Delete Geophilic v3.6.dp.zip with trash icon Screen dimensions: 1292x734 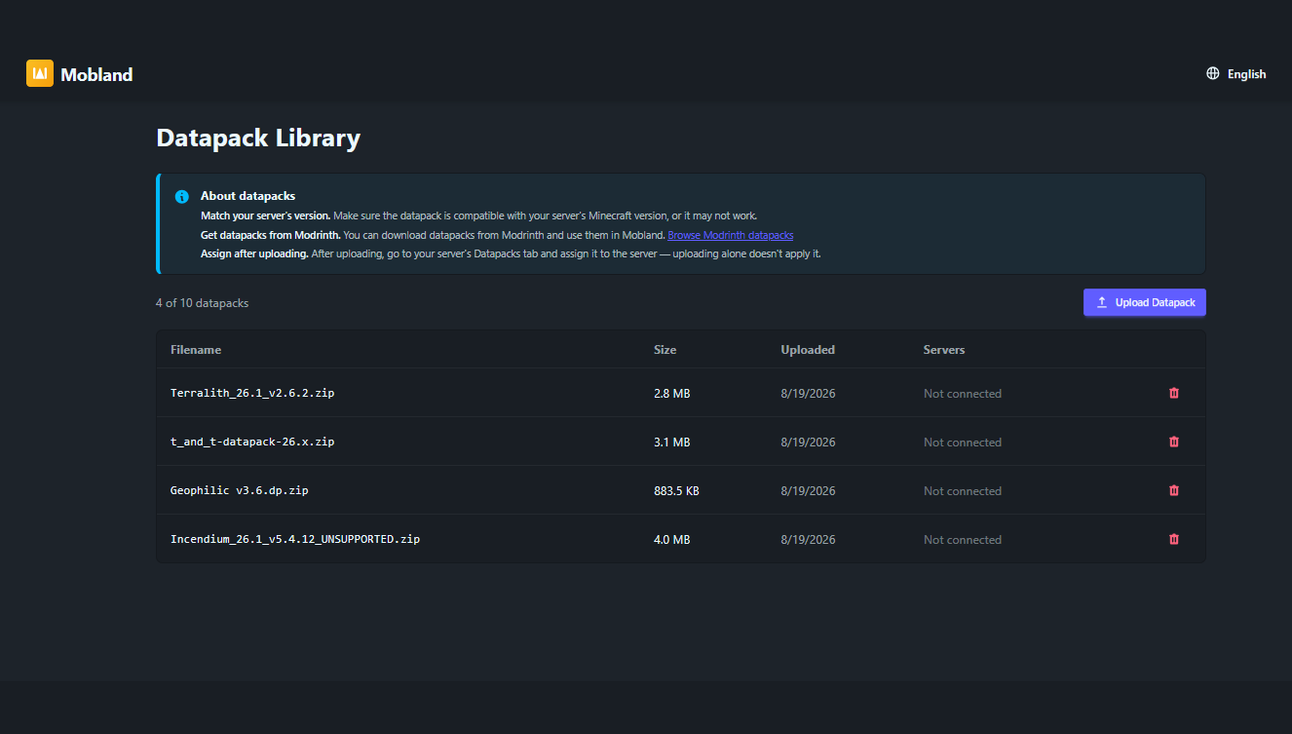click(1174, 490)
